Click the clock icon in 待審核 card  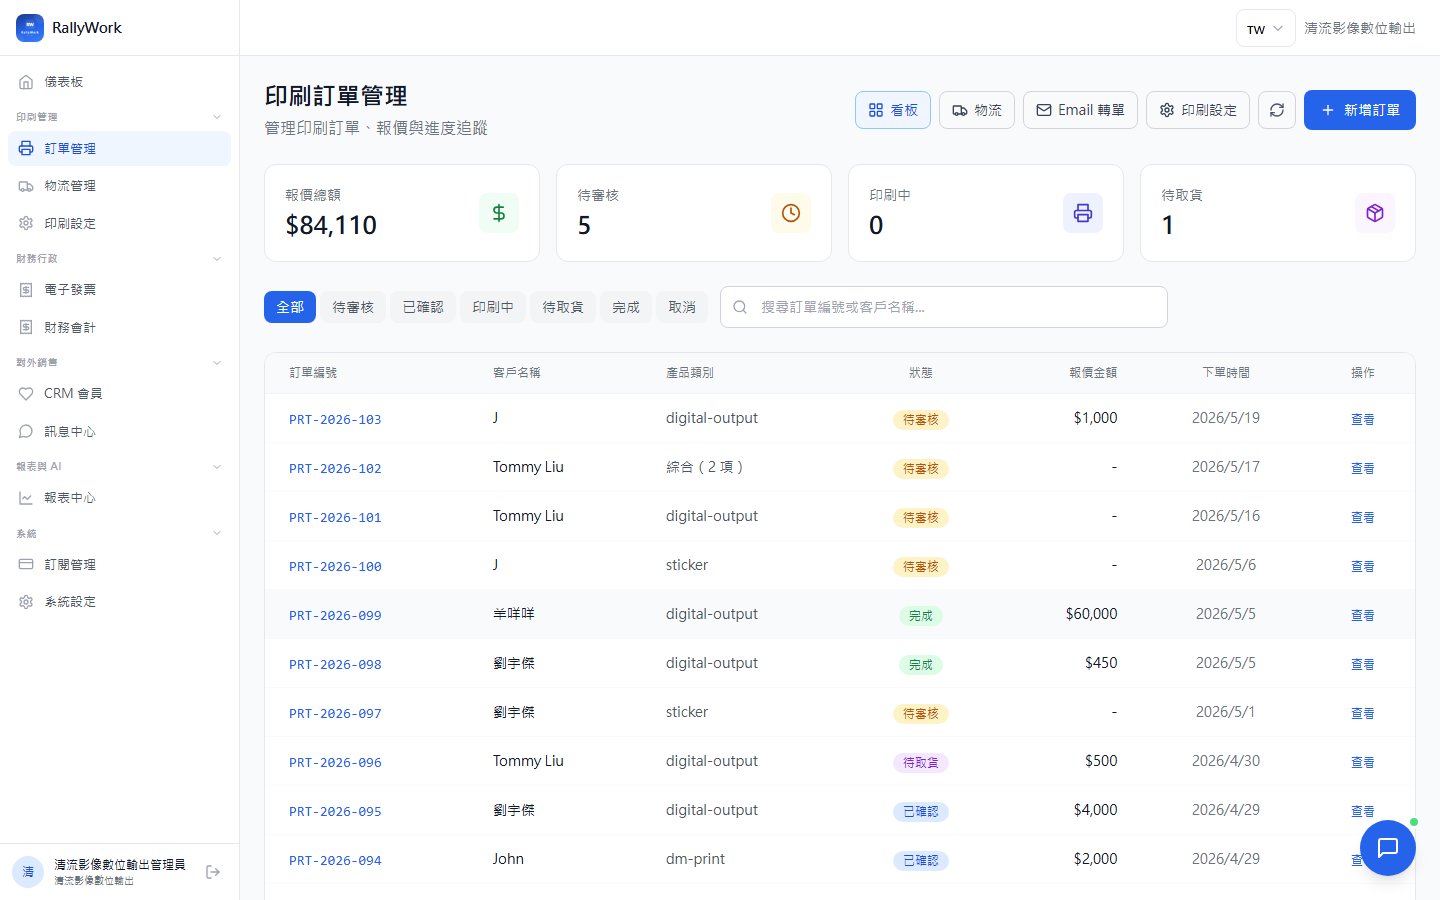click(x=791, y=213)
